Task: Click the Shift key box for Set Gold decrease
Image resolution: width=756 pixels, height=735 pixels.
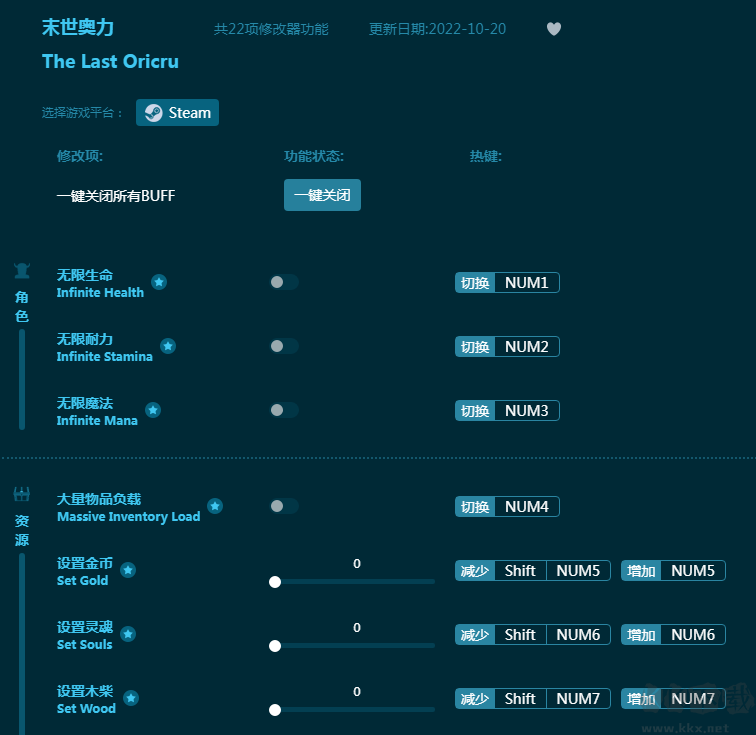Action: 520,571
